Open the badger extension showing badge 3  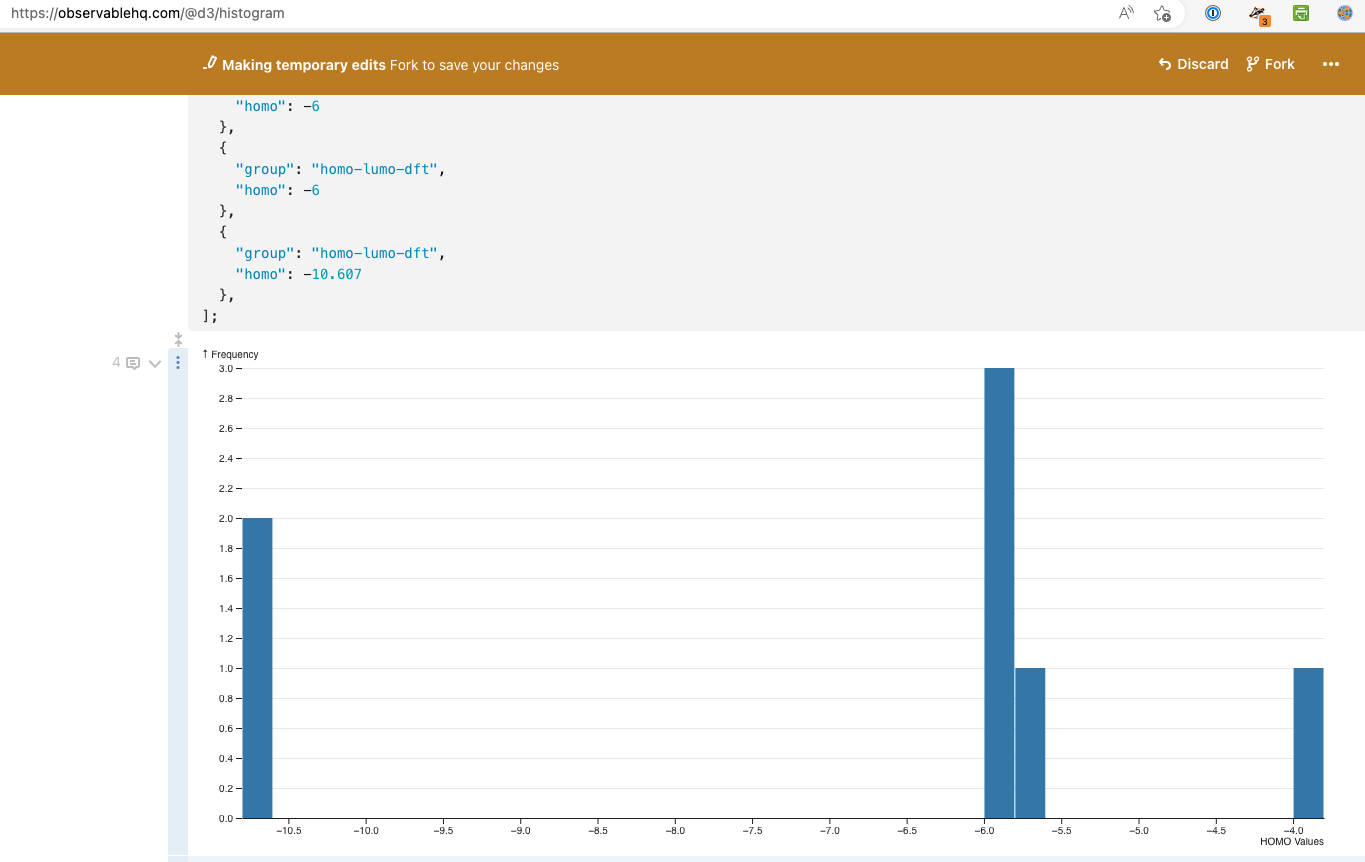pos(1260,14)
